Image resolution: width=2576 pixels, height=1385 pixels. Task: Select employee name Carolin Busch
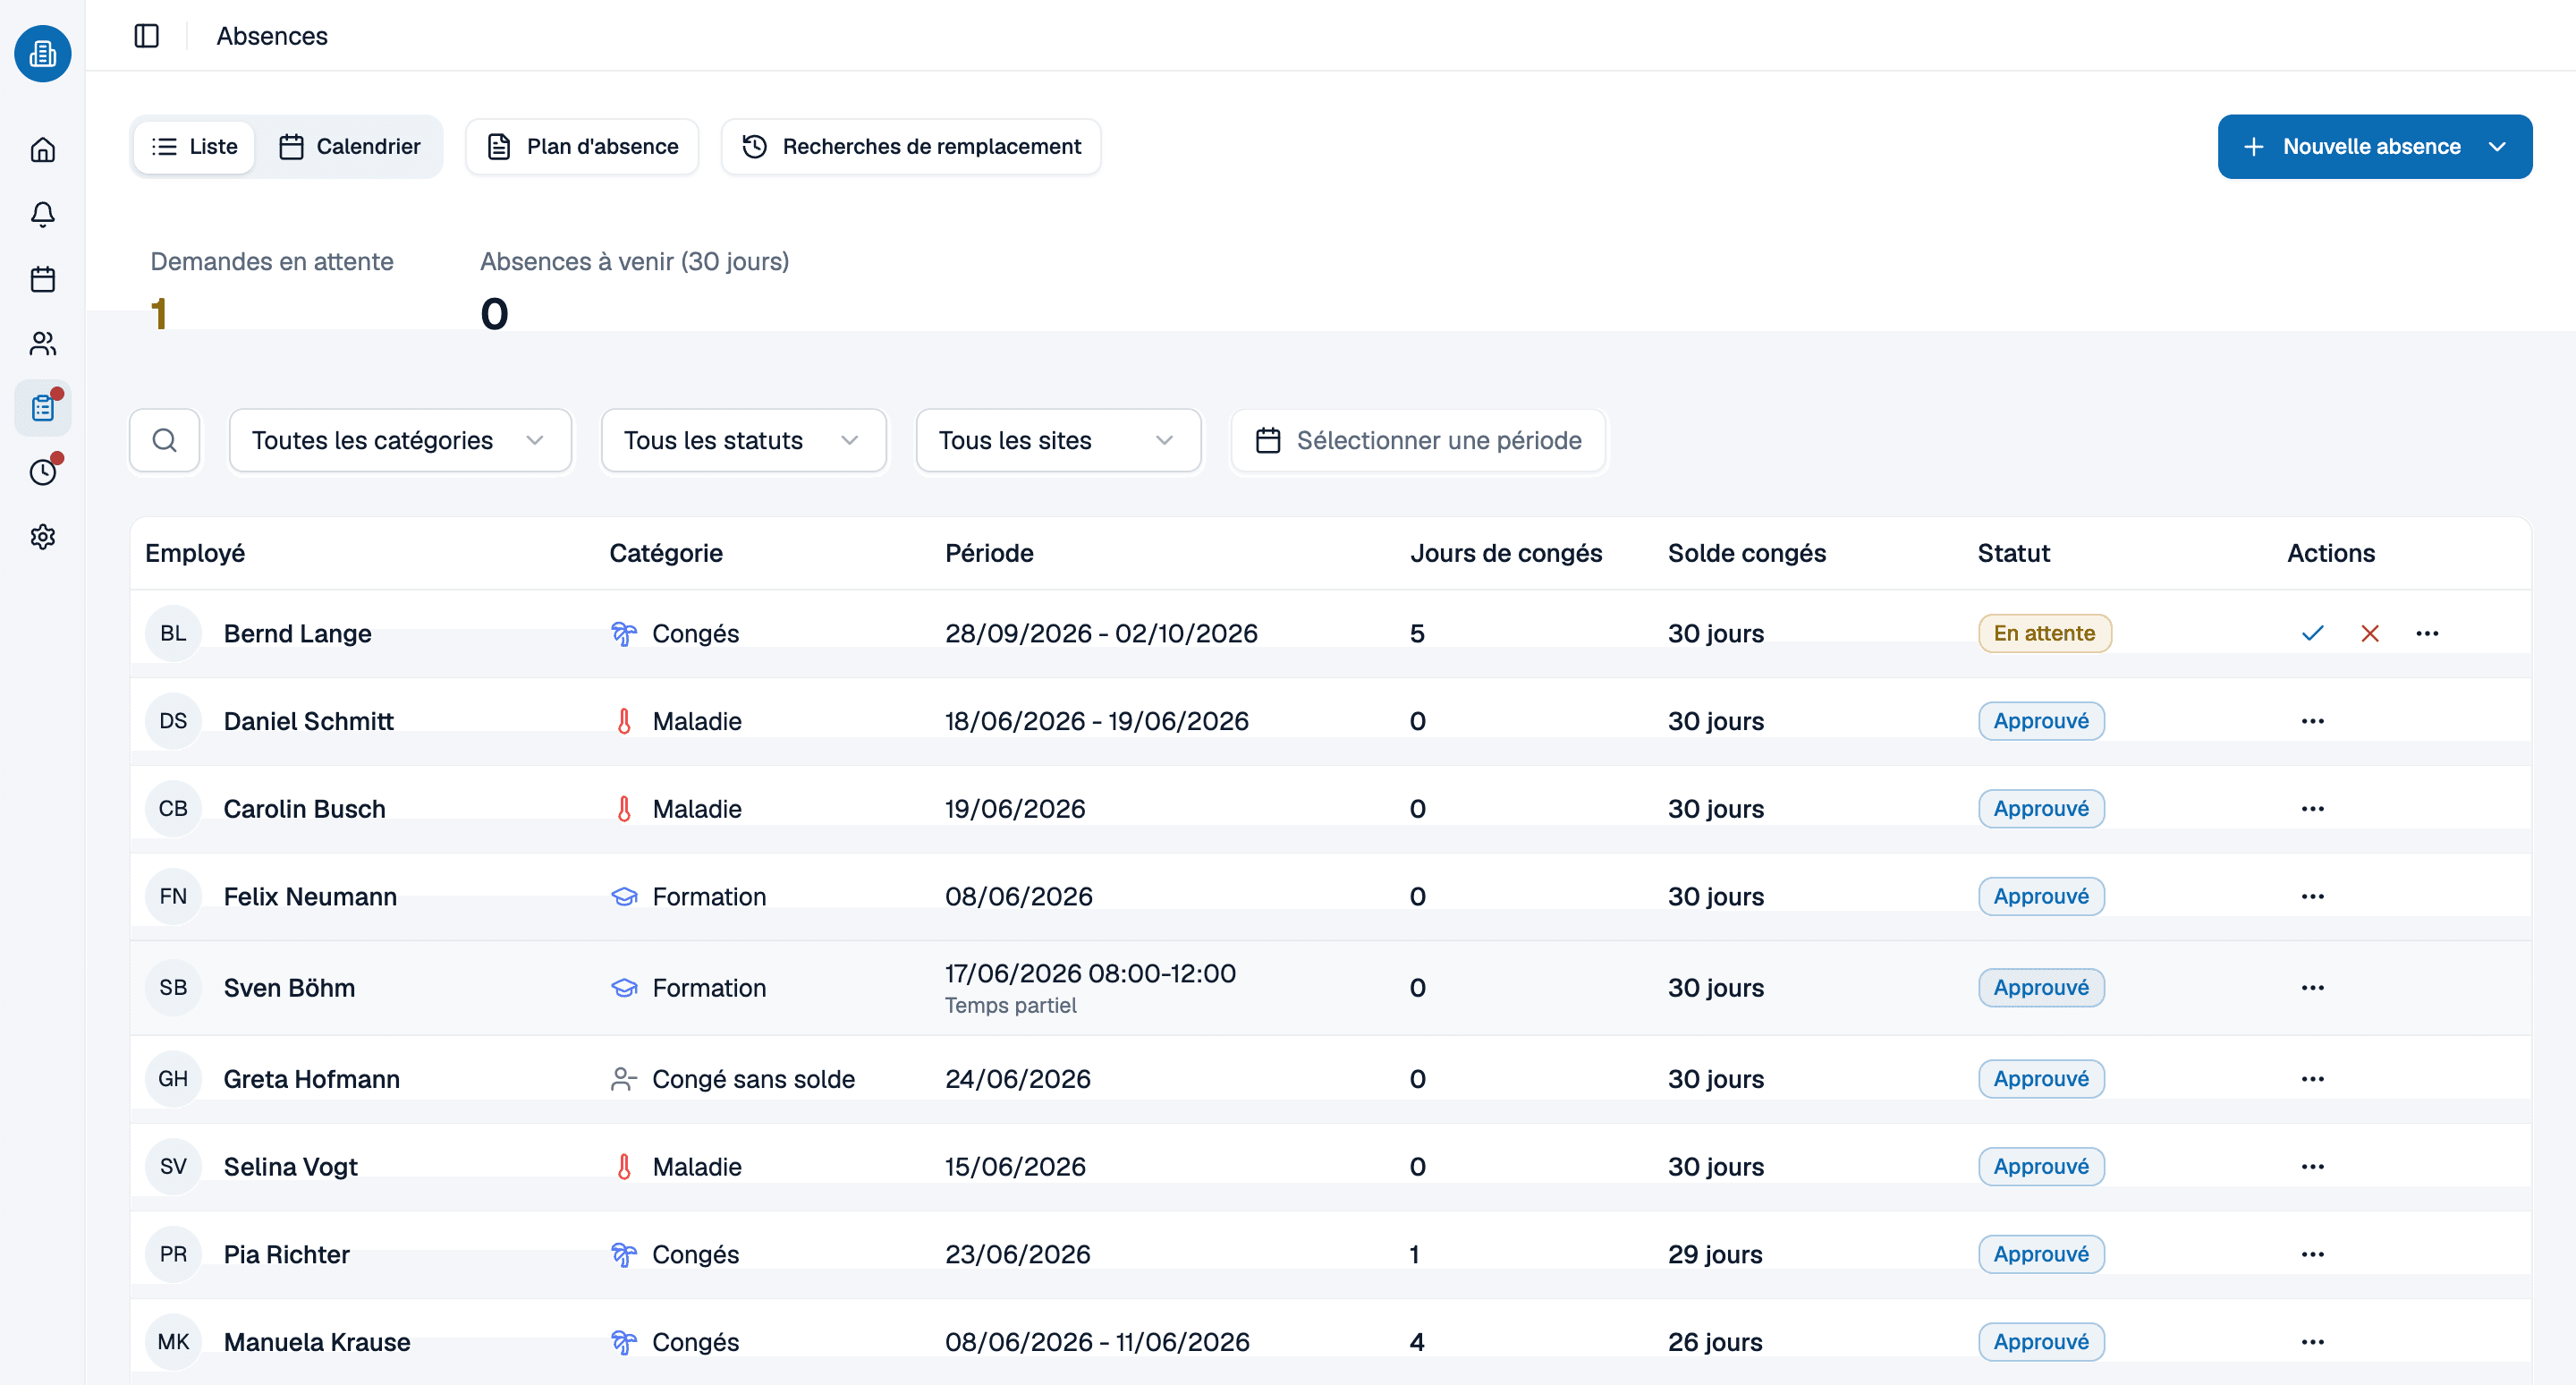click(x=304, y=808)
